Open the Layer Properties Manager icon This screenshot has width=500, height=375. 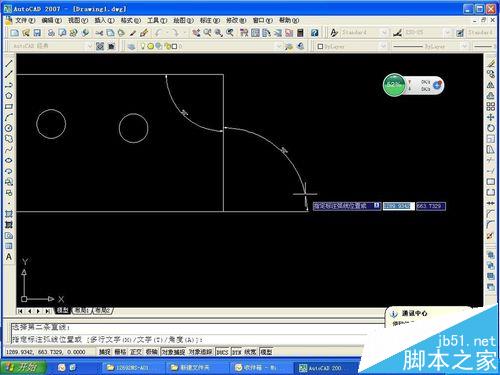pyautogui.click(x=131, y=46)
